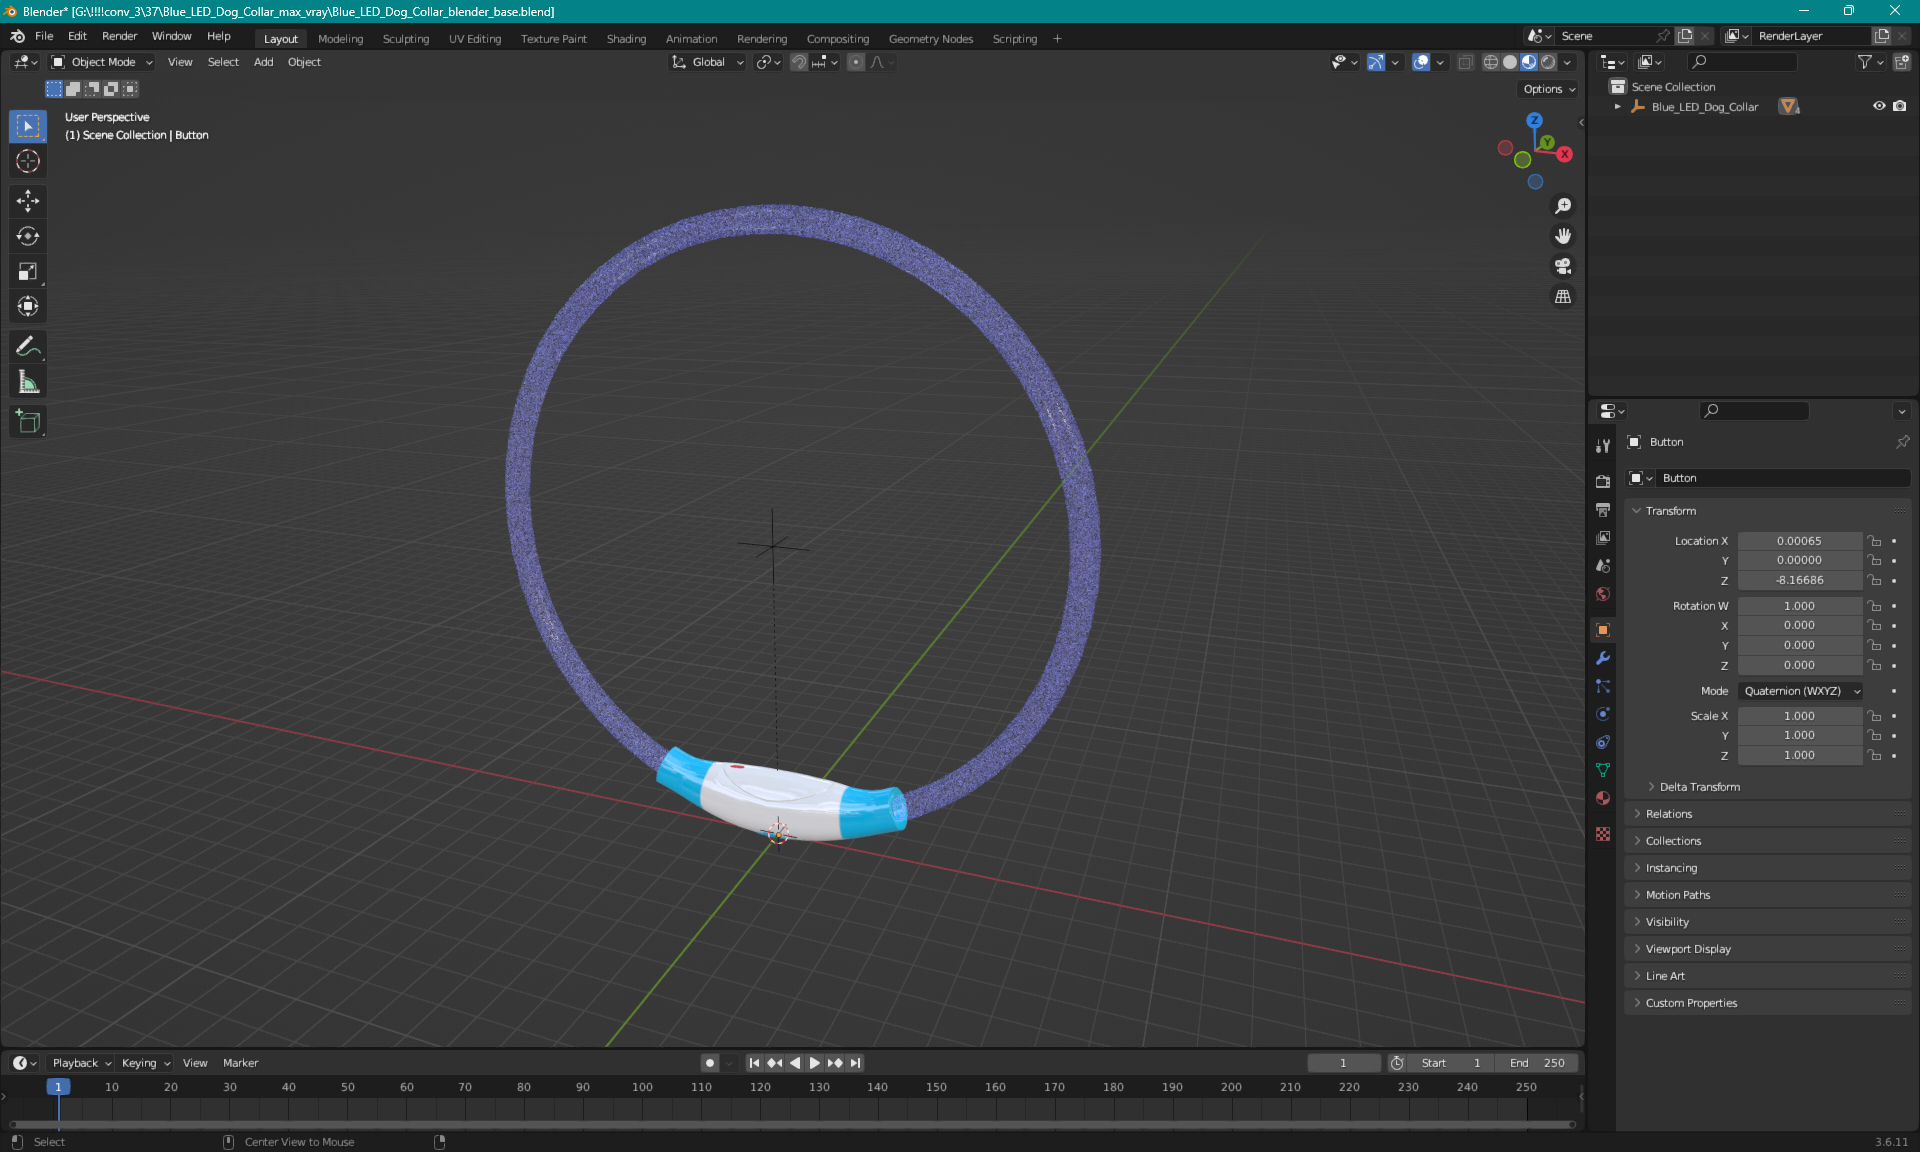
Task: Switch perspective/orthographic grid icon
Action: [x=1563, y=296]
